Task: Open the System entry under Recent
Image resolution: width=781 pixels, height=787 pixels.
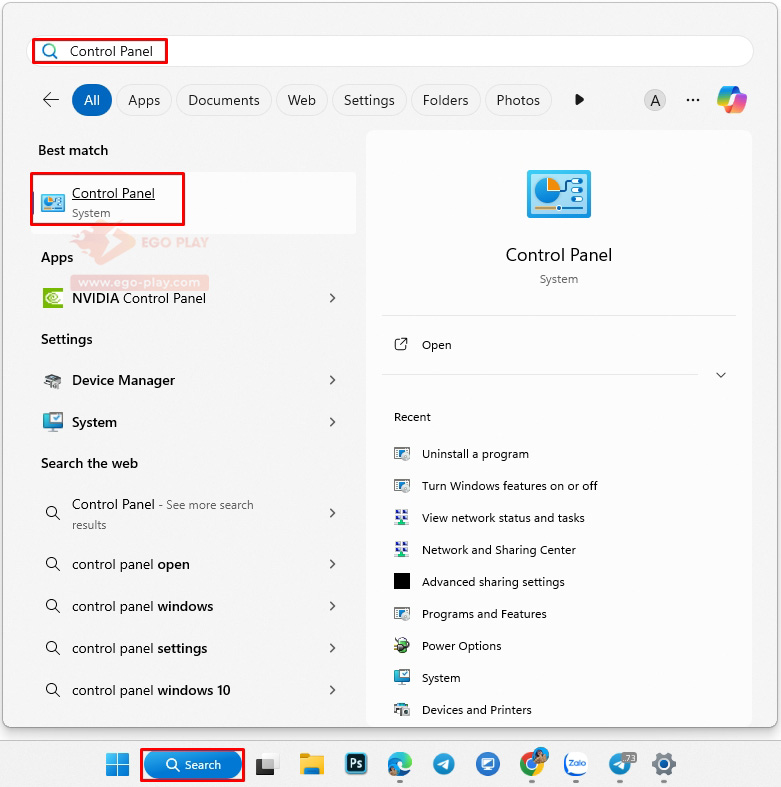Action: coord(441,678)
